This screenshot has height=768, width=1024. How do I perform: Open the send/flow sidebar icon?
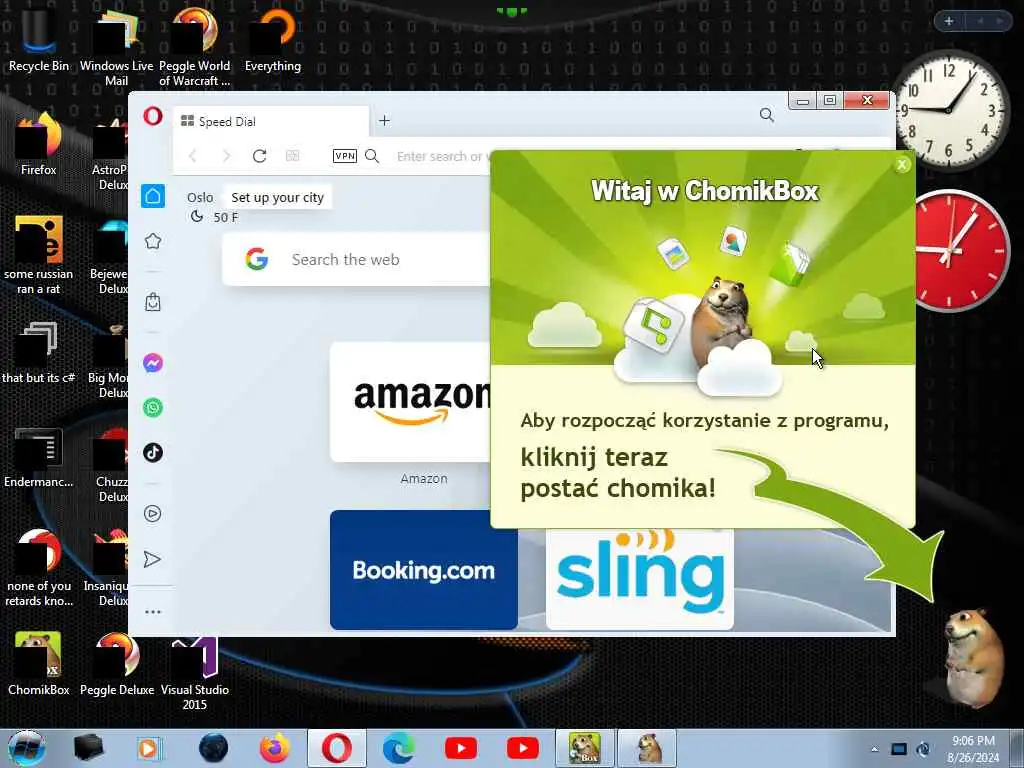point(152,559)
